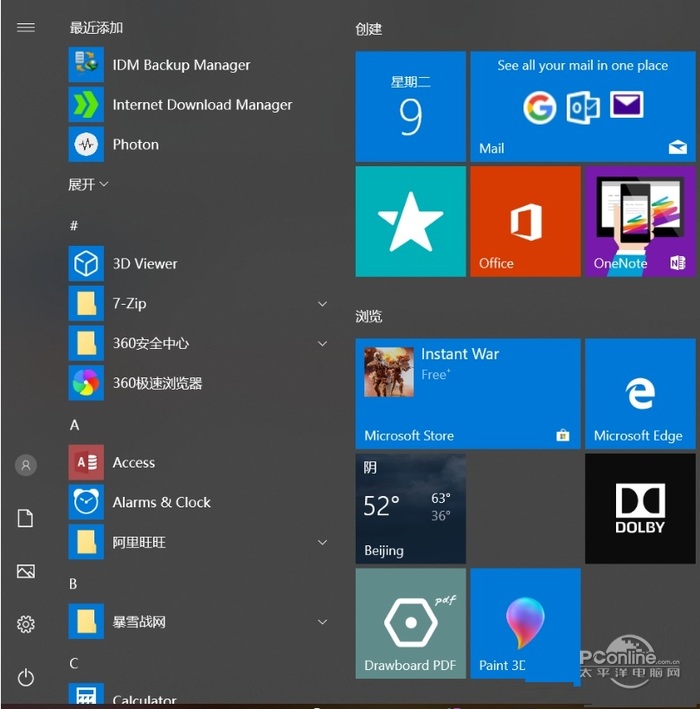
Task: Open 3D Viewer cube icon
Action: [x=86, y=264]
